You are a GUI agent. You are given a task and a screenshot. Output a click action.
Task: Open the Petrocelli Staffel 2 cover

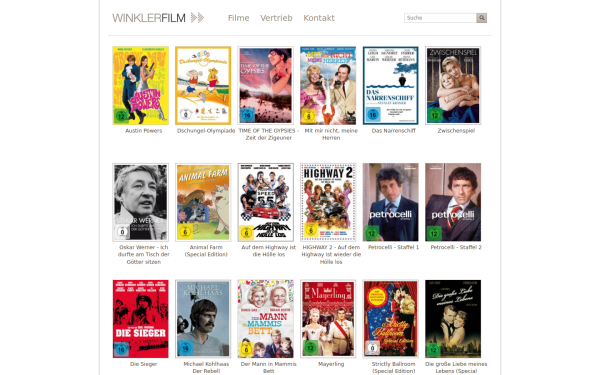pyautogui.click(x=453, y=202)
